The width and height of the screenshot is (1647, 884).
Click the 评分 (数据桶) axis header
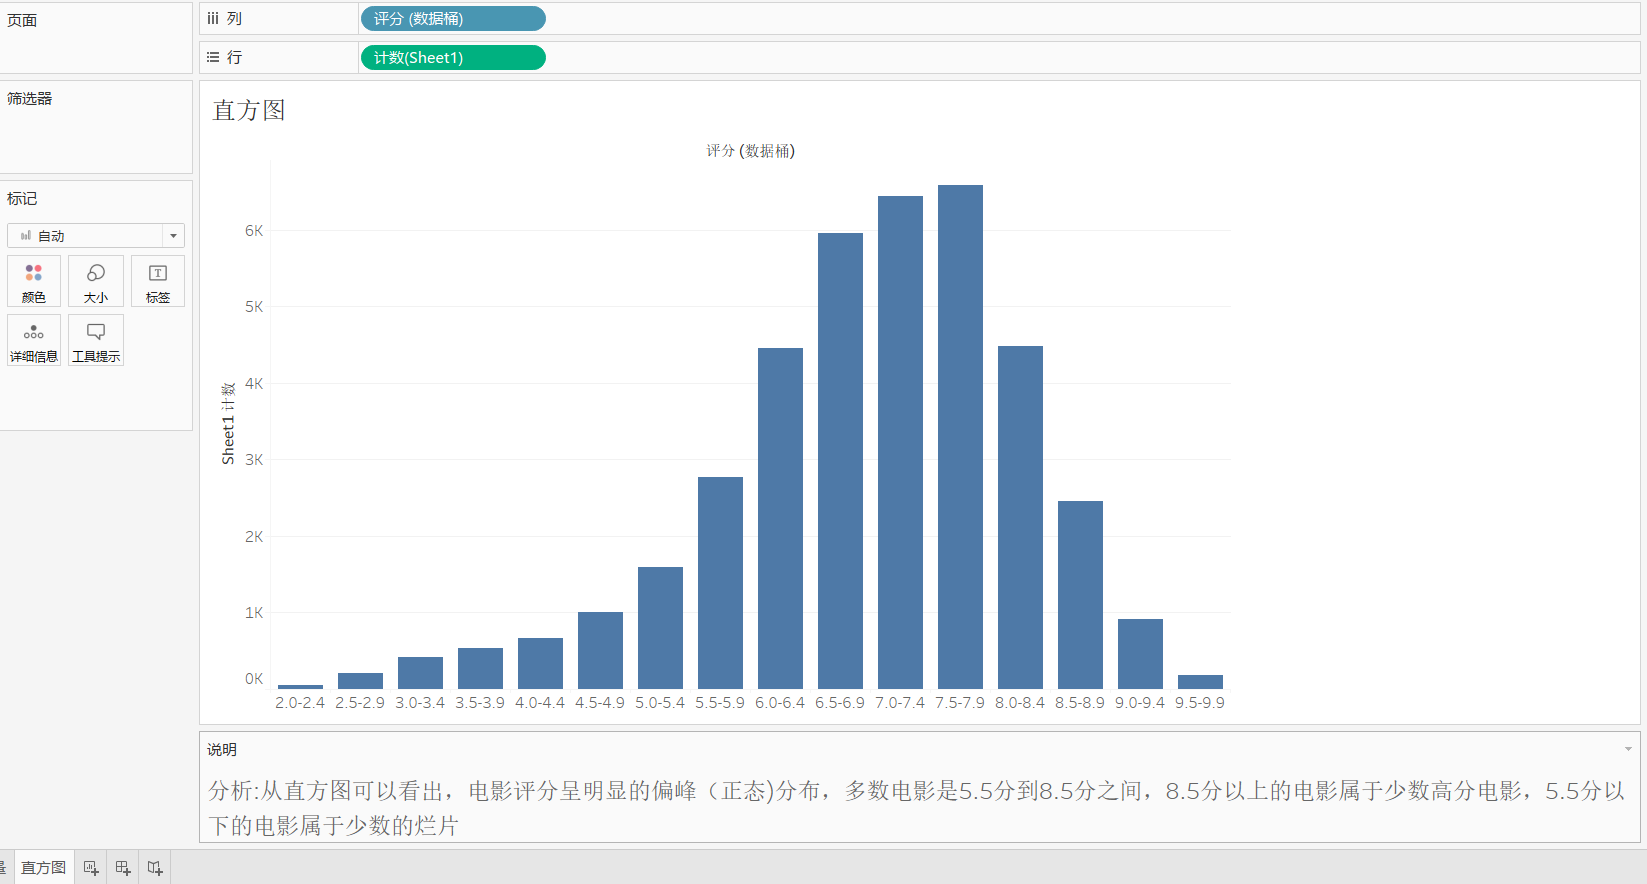tap(750, 151)
